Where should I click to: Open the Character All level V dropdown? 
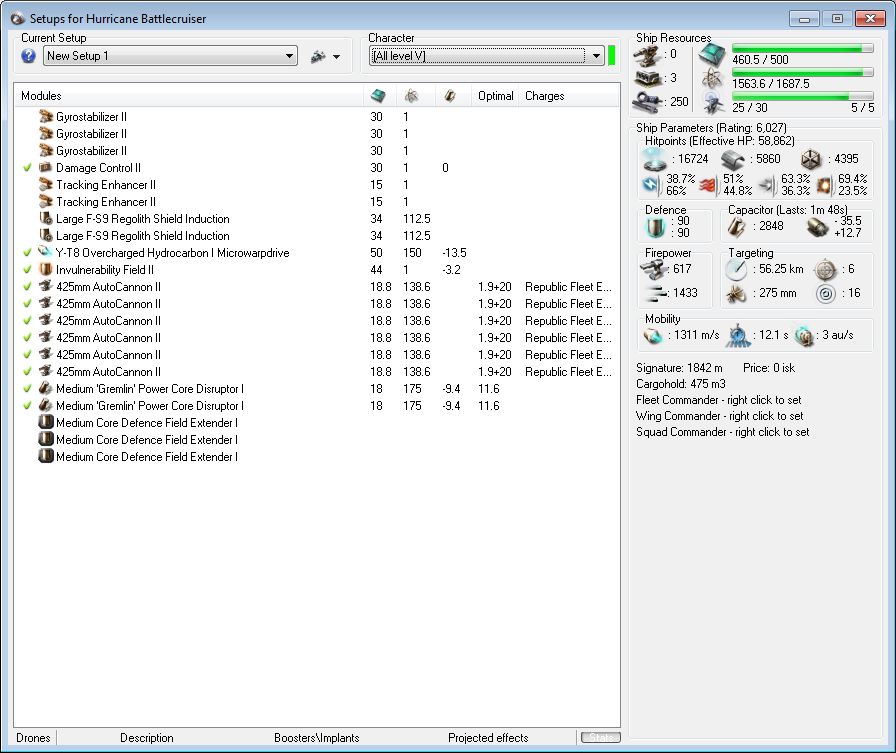click(x=486, y=55)
